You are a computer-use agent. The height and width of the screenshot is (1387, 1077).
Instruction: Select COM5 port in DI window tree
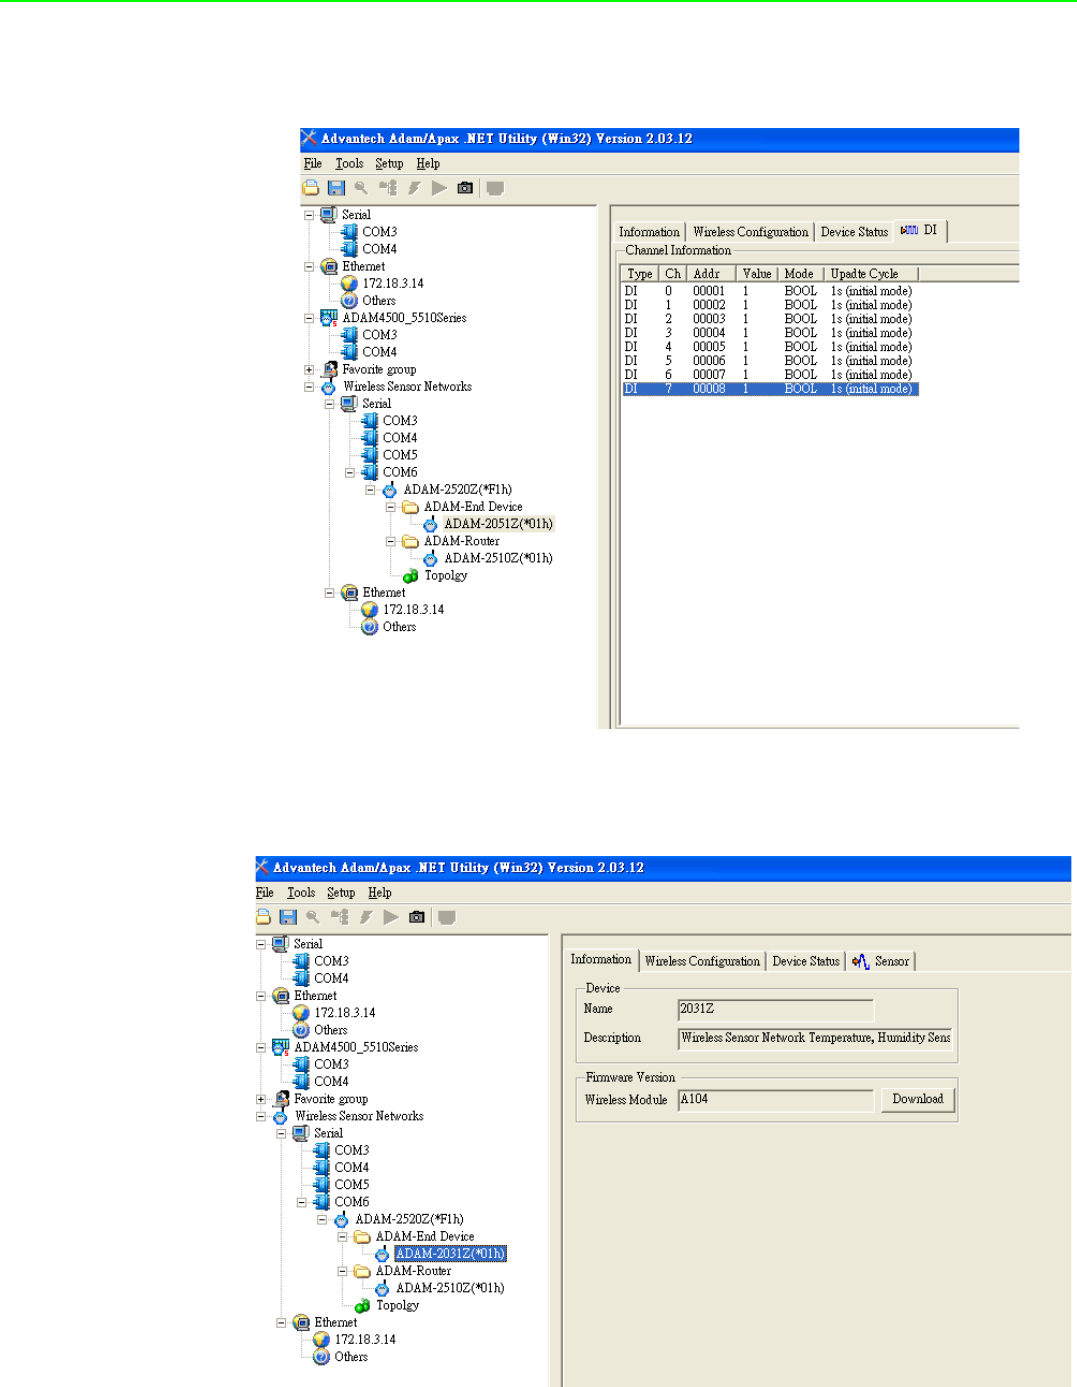(400, 455)
